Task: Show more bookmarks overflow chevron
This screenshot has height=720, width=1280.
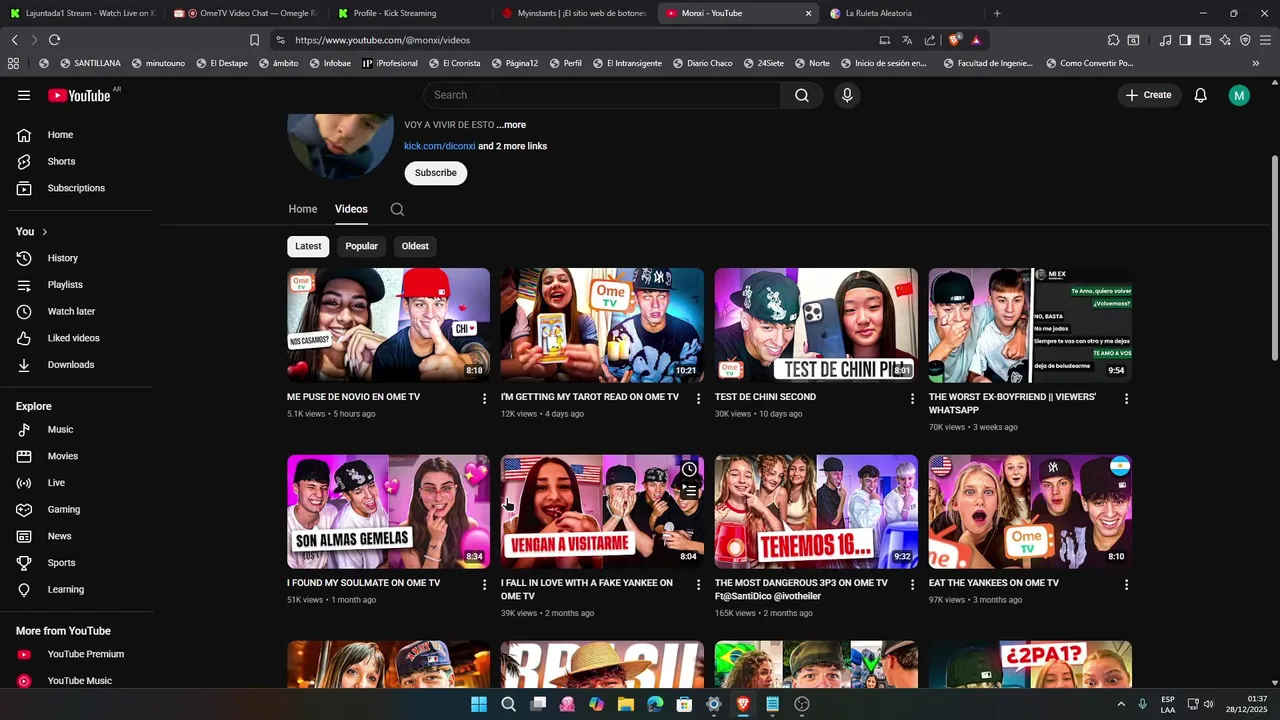Action: [1255, 63]
